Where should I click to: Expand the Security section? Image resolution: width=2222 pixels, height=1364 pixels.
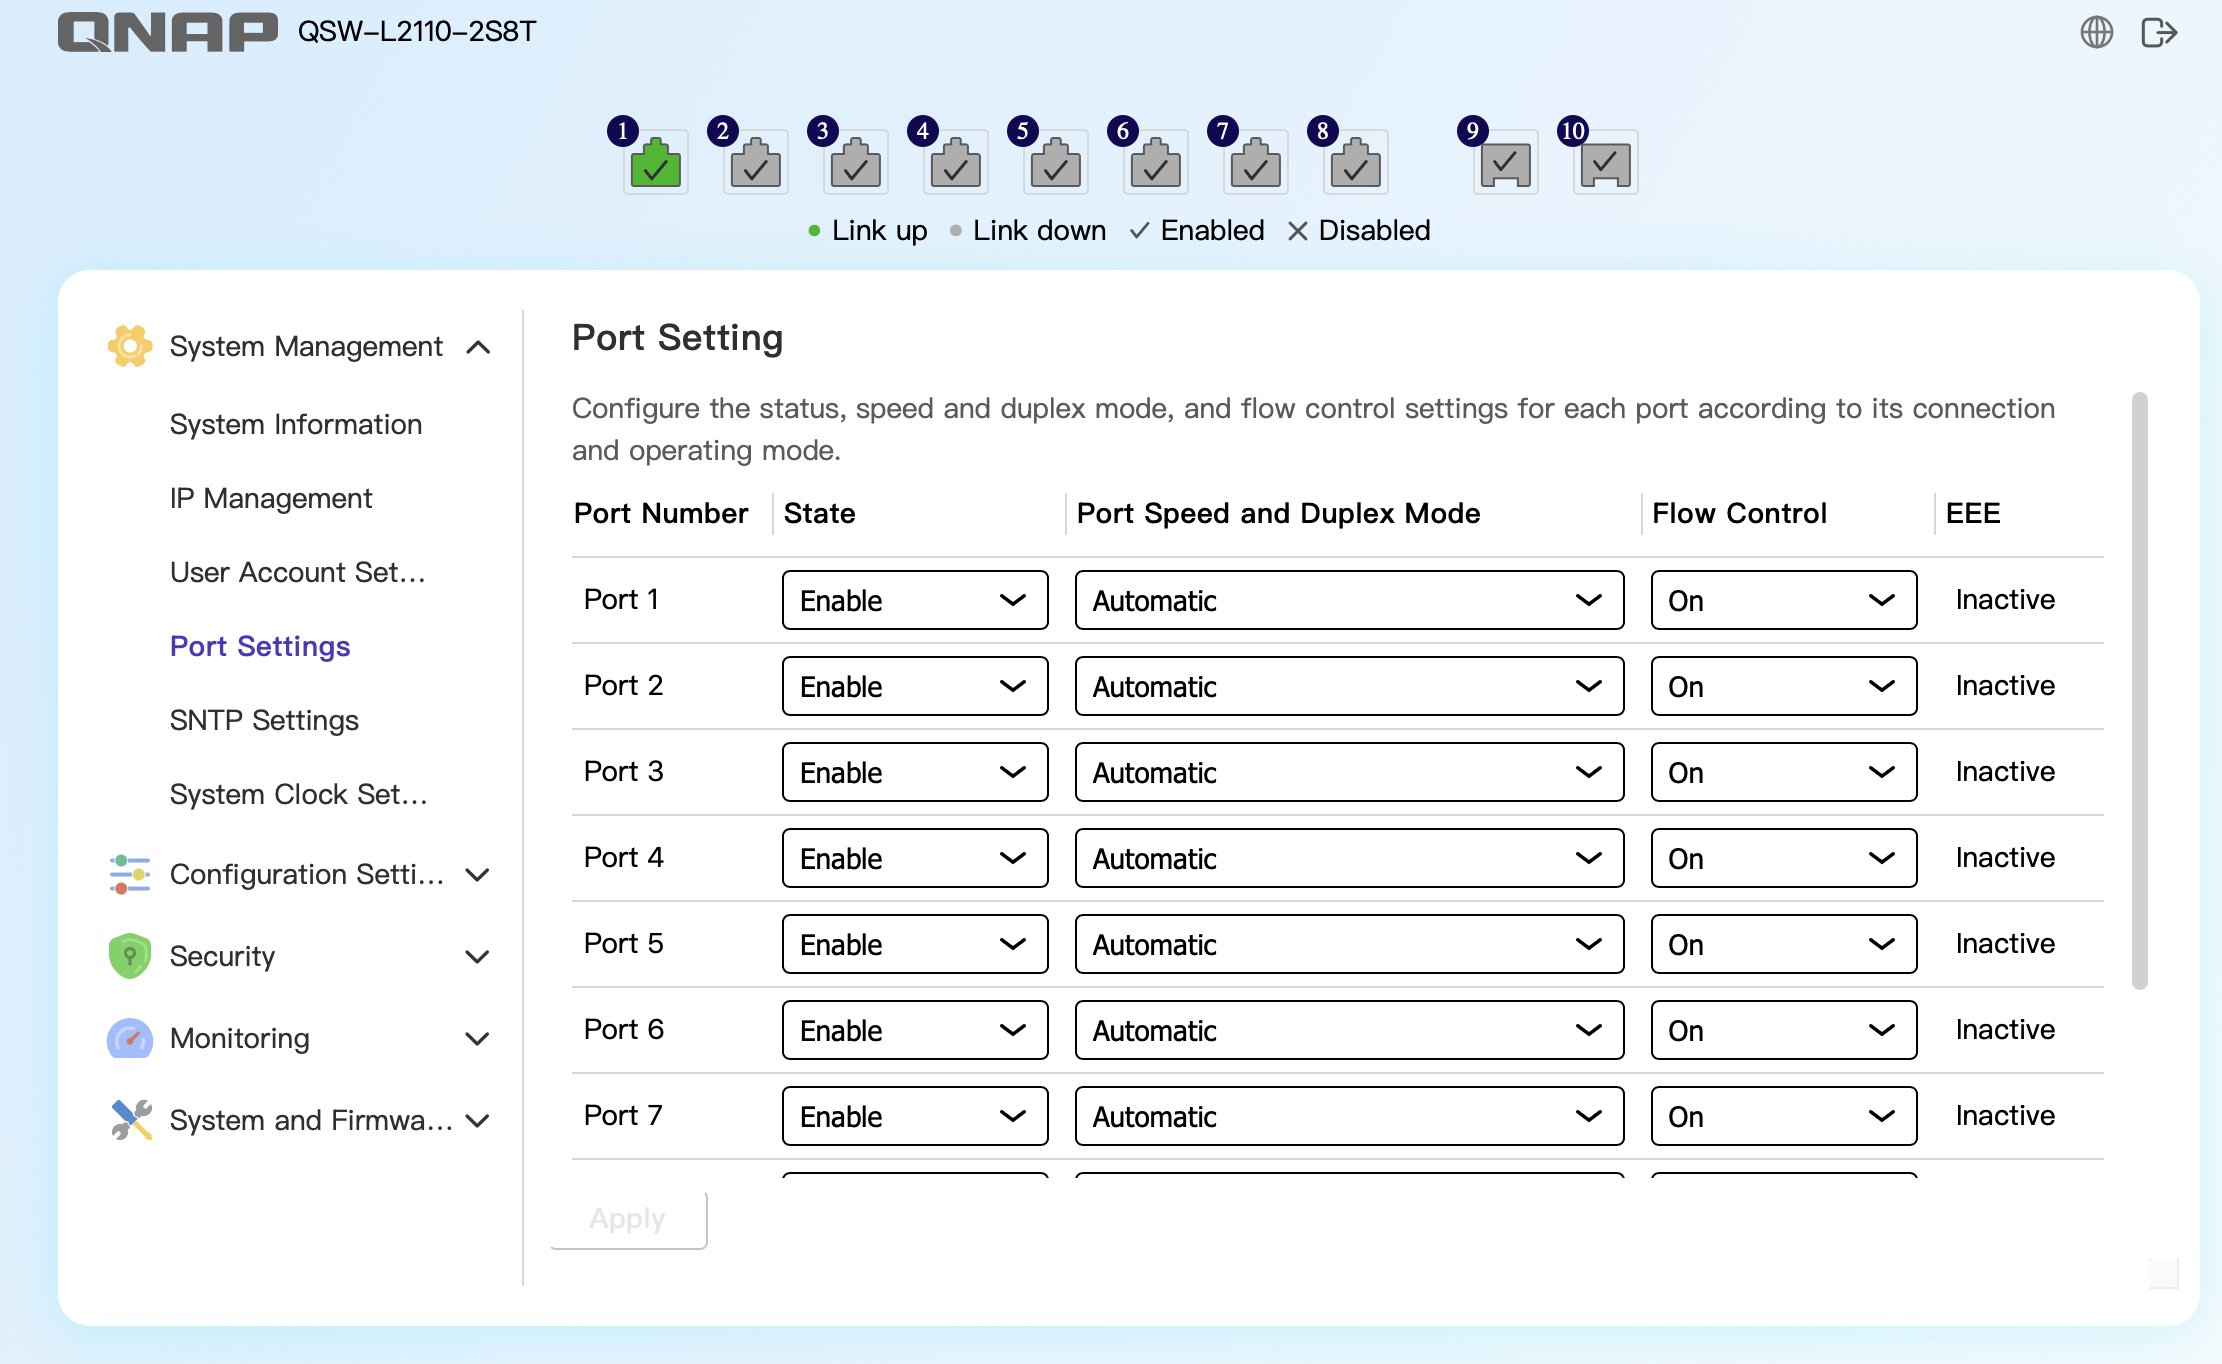pos(479,957)
